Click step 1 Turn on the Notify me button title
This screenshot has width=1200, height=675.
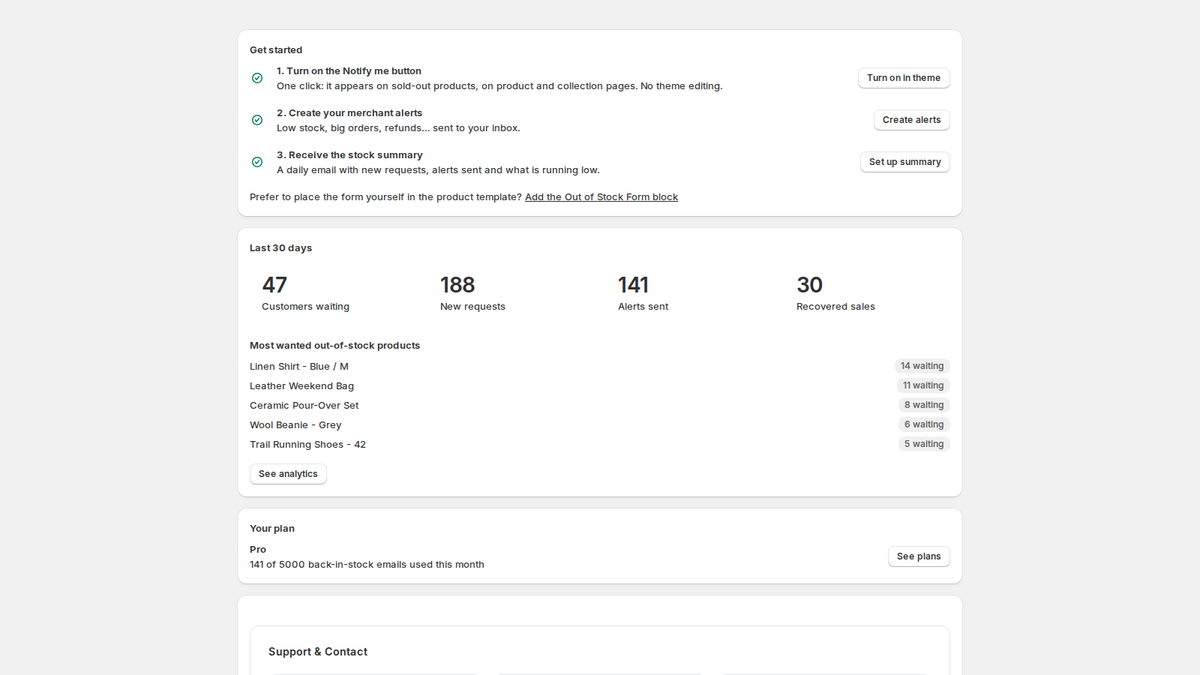(x=349, y=71)
